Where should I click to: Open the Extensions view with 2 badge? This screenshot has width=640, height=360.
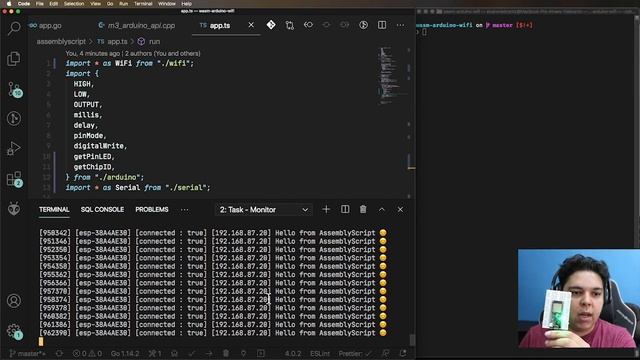coord(15,179)
